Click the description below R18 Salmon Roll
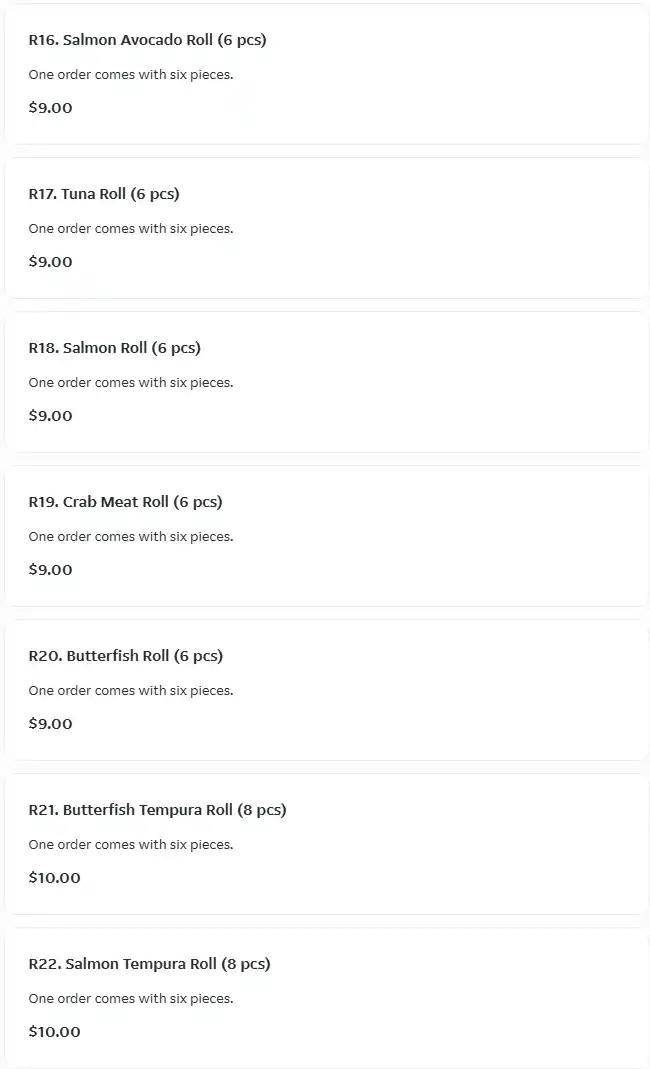Image resolution: width=650 pixels, height=1069 pixels. pyautogui.click(x=130, y=383)
